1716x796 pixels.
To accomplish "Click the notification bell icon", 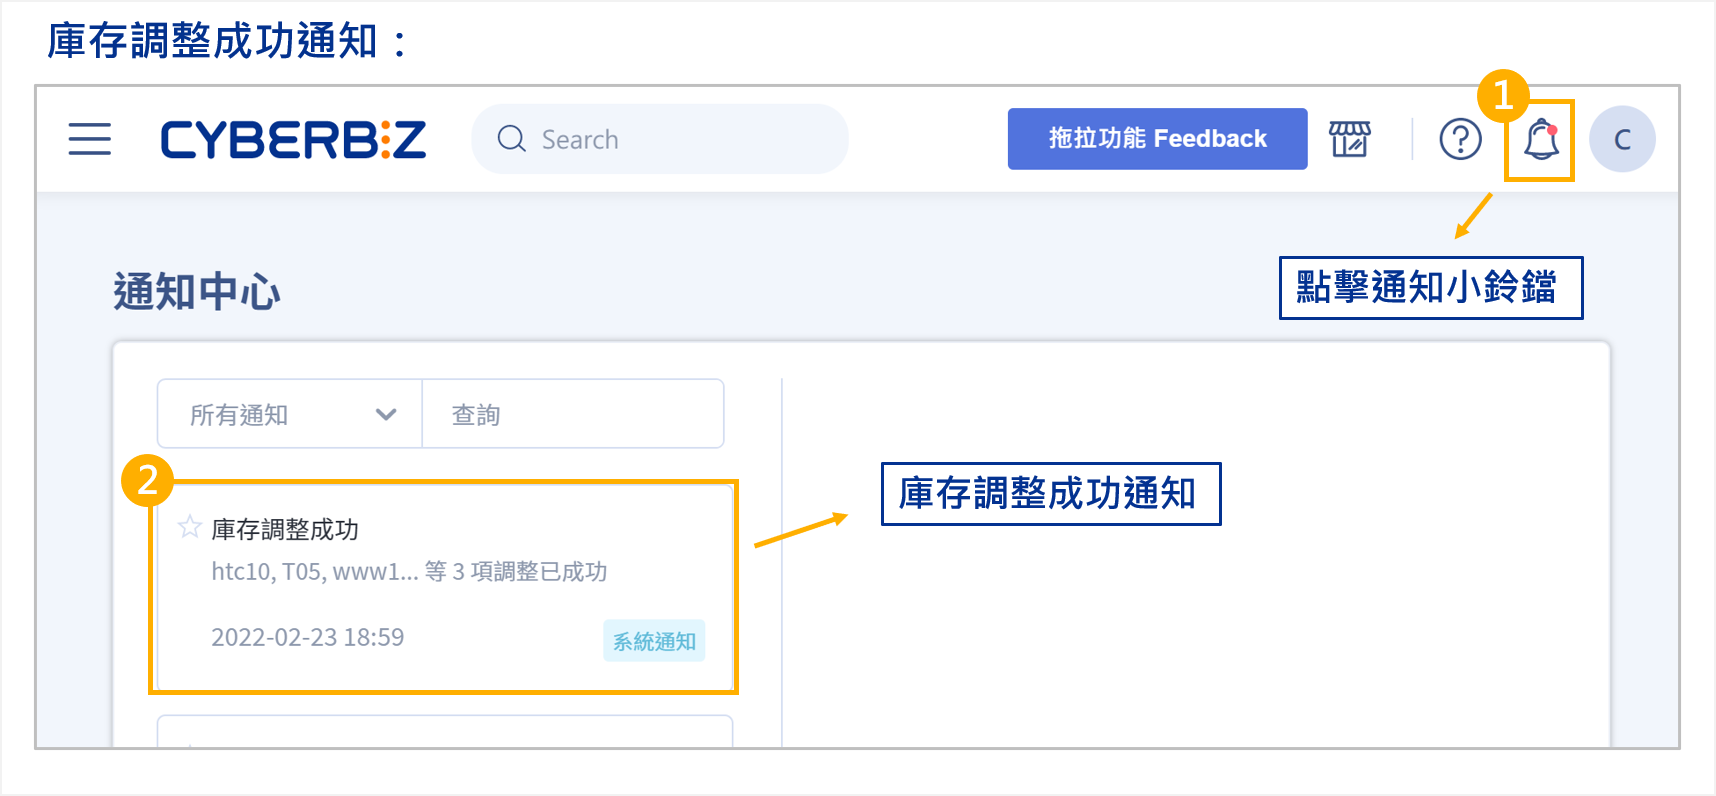I will point(1541,140).
